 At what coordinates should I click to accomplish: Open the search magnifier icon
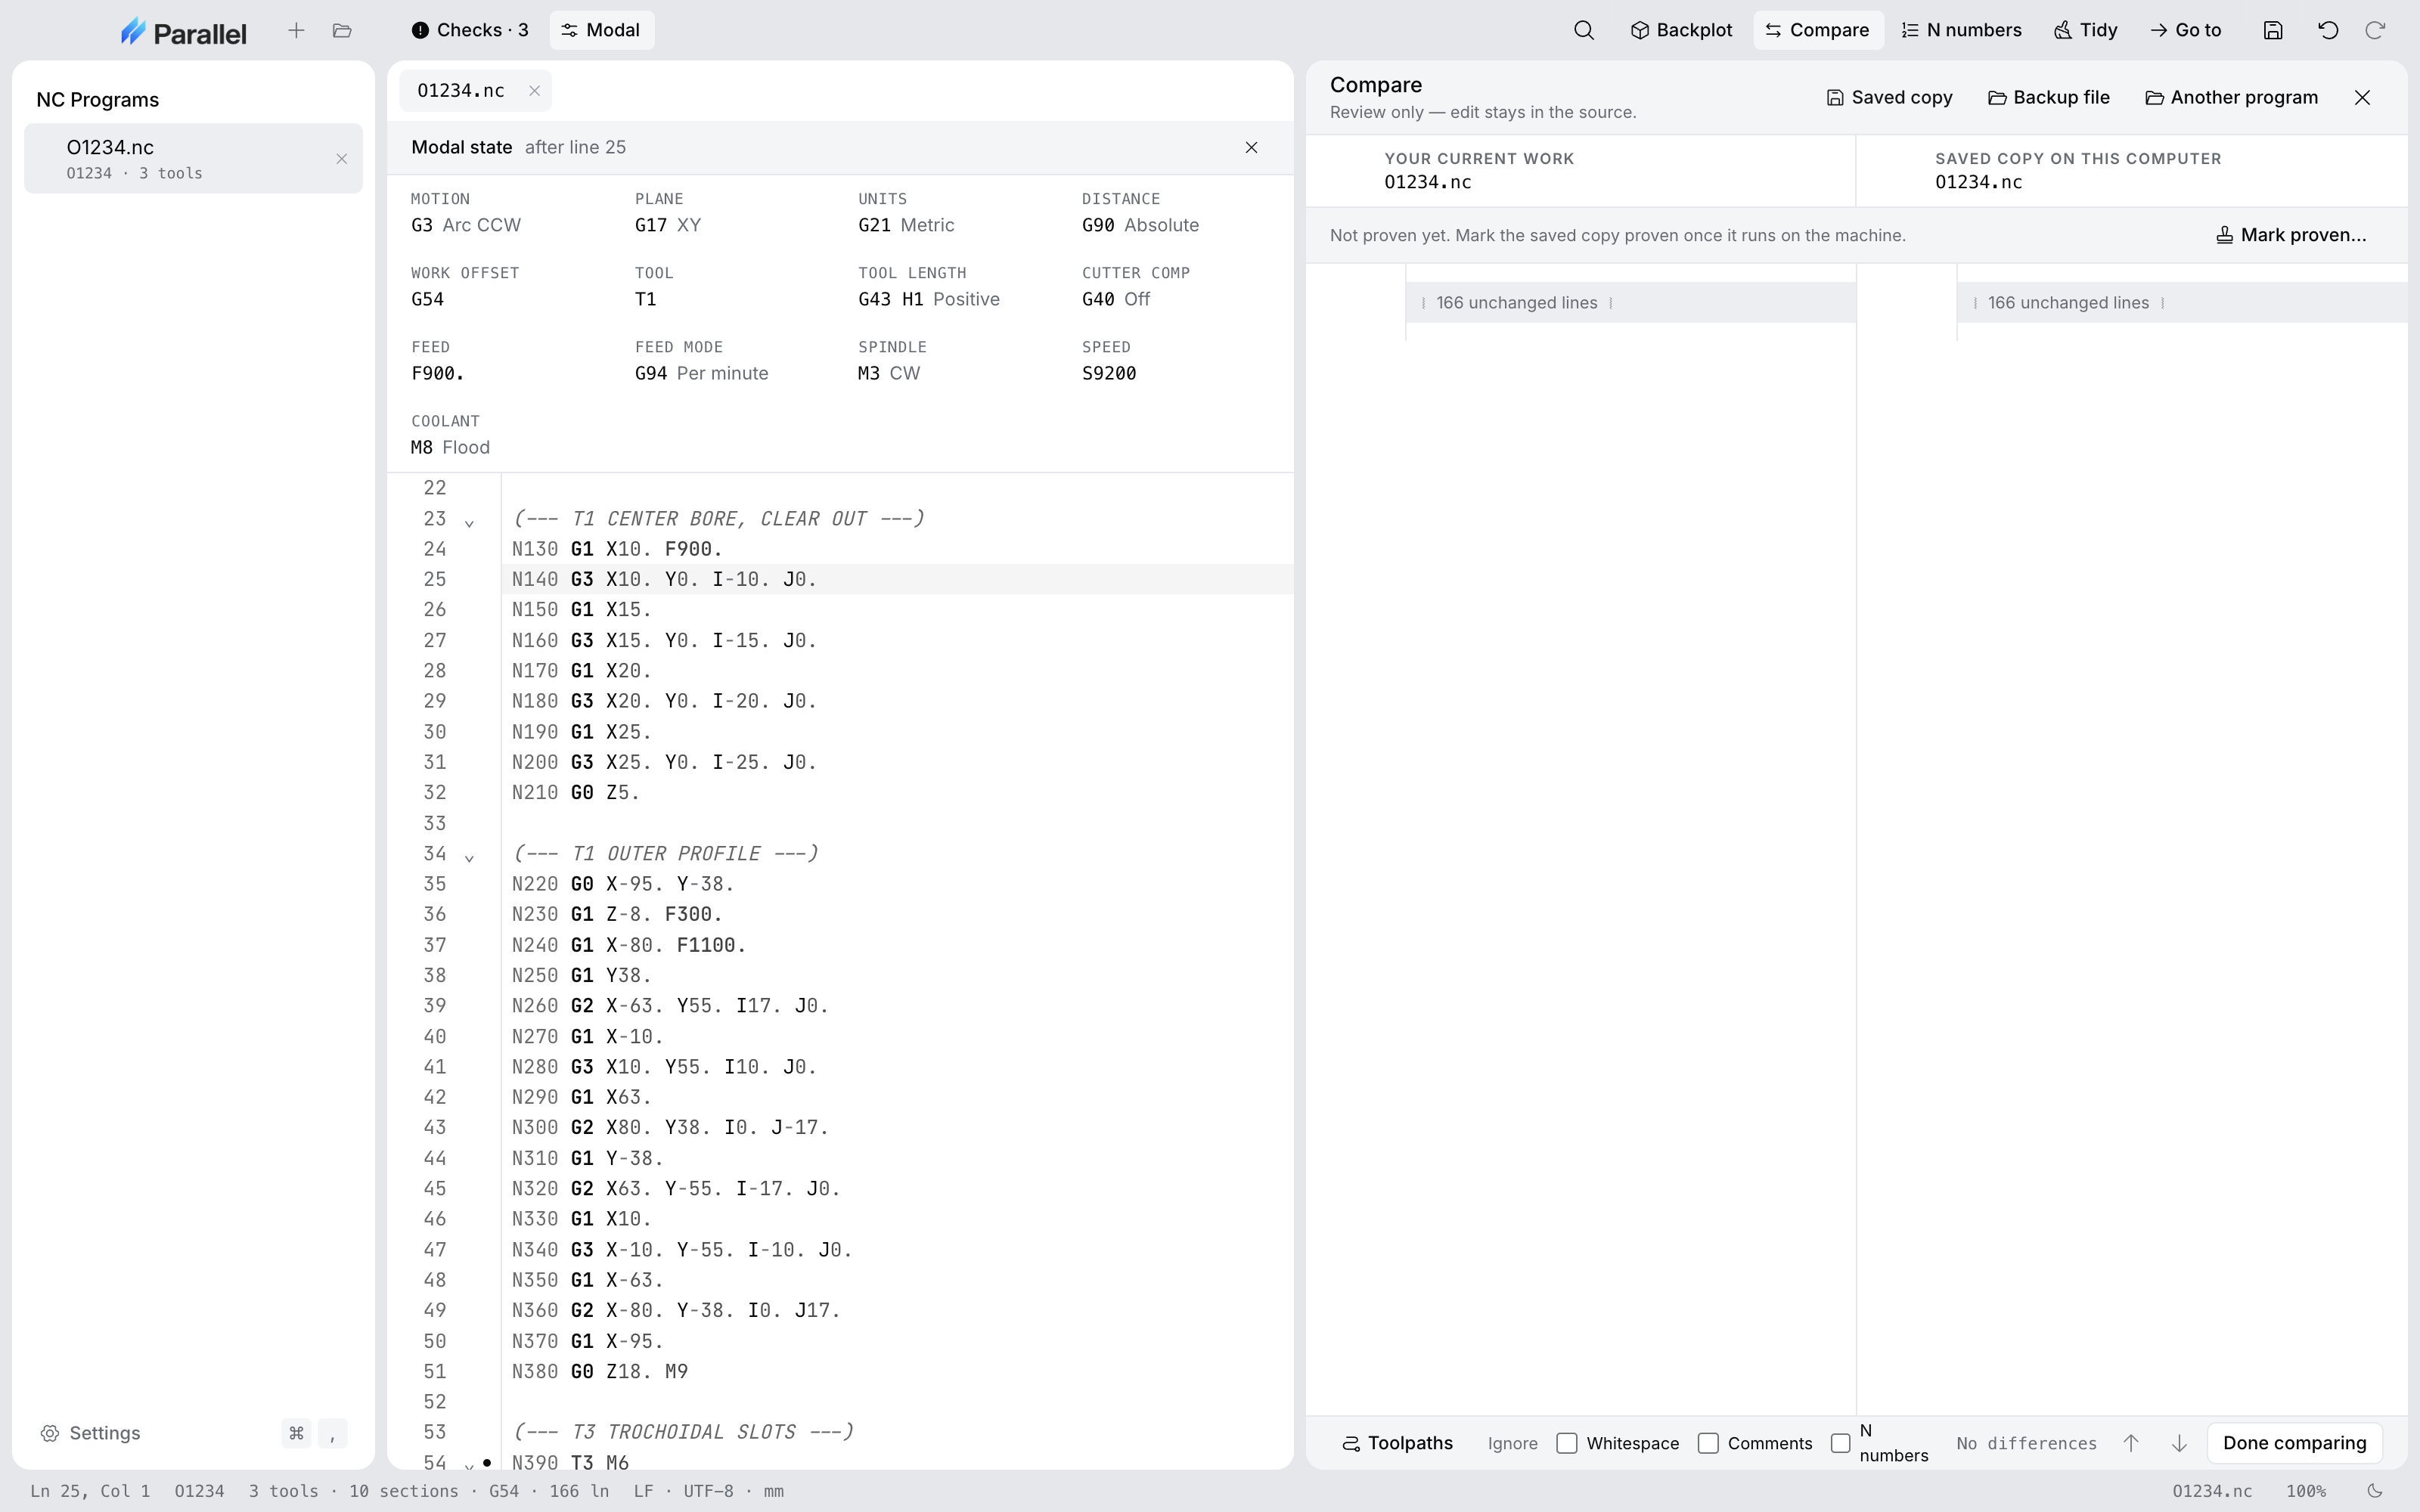pyautogui.click(x=1584, y=30)
